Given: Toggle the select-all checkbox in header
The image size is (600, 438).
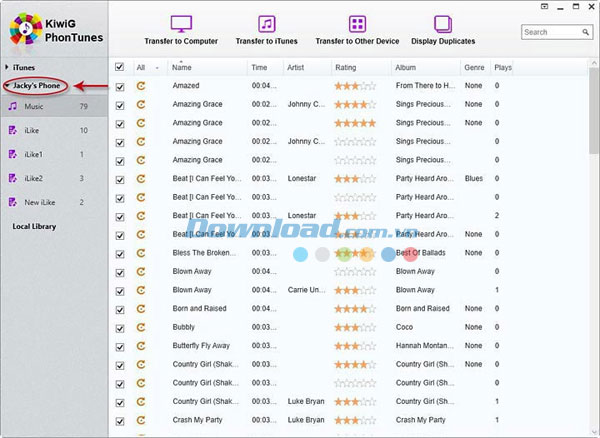Looking at the screenshot, I should point(119,67).
